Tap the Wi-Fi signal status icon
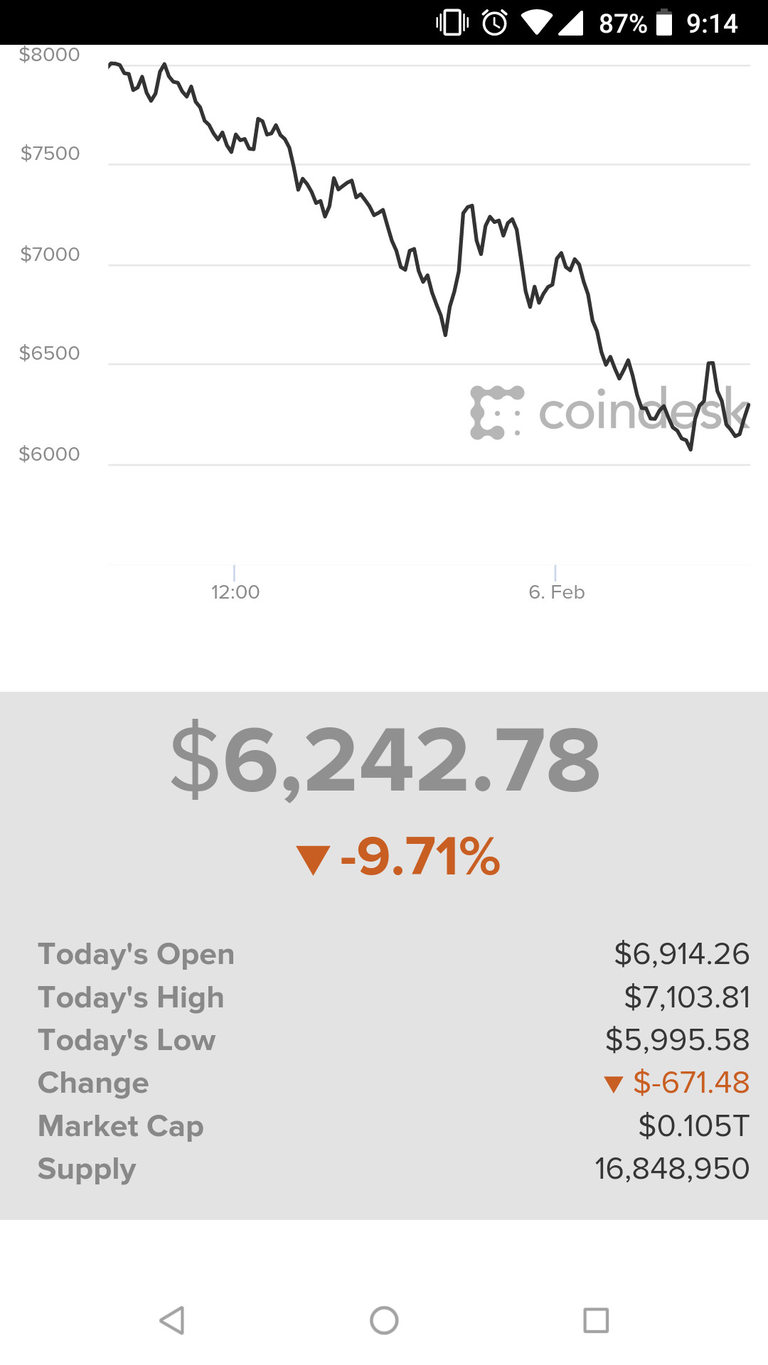This screenshot has height=1365, width=768. (x=535, y=22)
